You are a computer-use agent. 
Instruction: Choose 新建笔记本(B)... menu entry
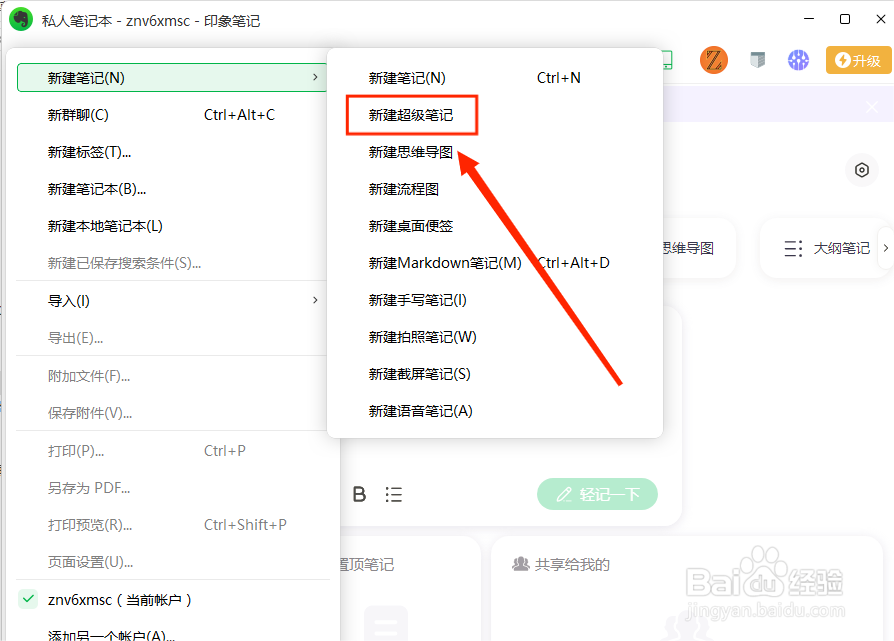tap(172, 189)
